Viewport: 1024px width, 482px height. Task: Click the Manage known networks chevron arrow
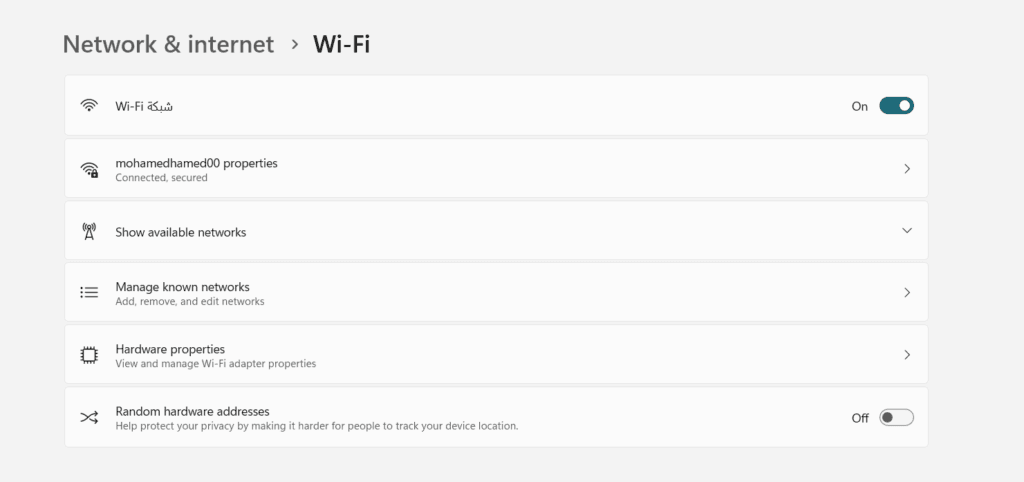907,293
